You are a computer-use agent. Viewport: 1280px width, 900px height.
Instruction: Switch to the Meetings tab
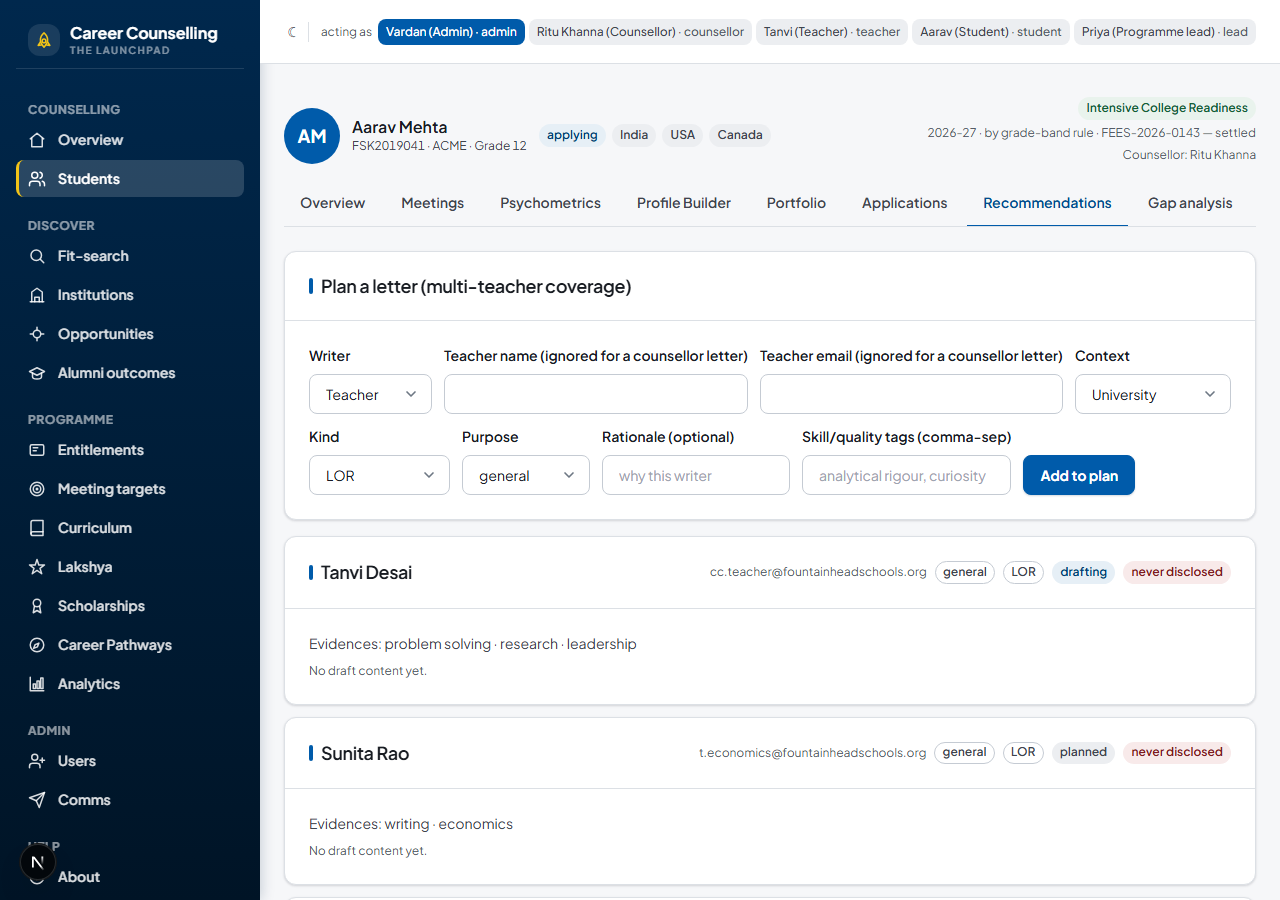tap(433, 203)
